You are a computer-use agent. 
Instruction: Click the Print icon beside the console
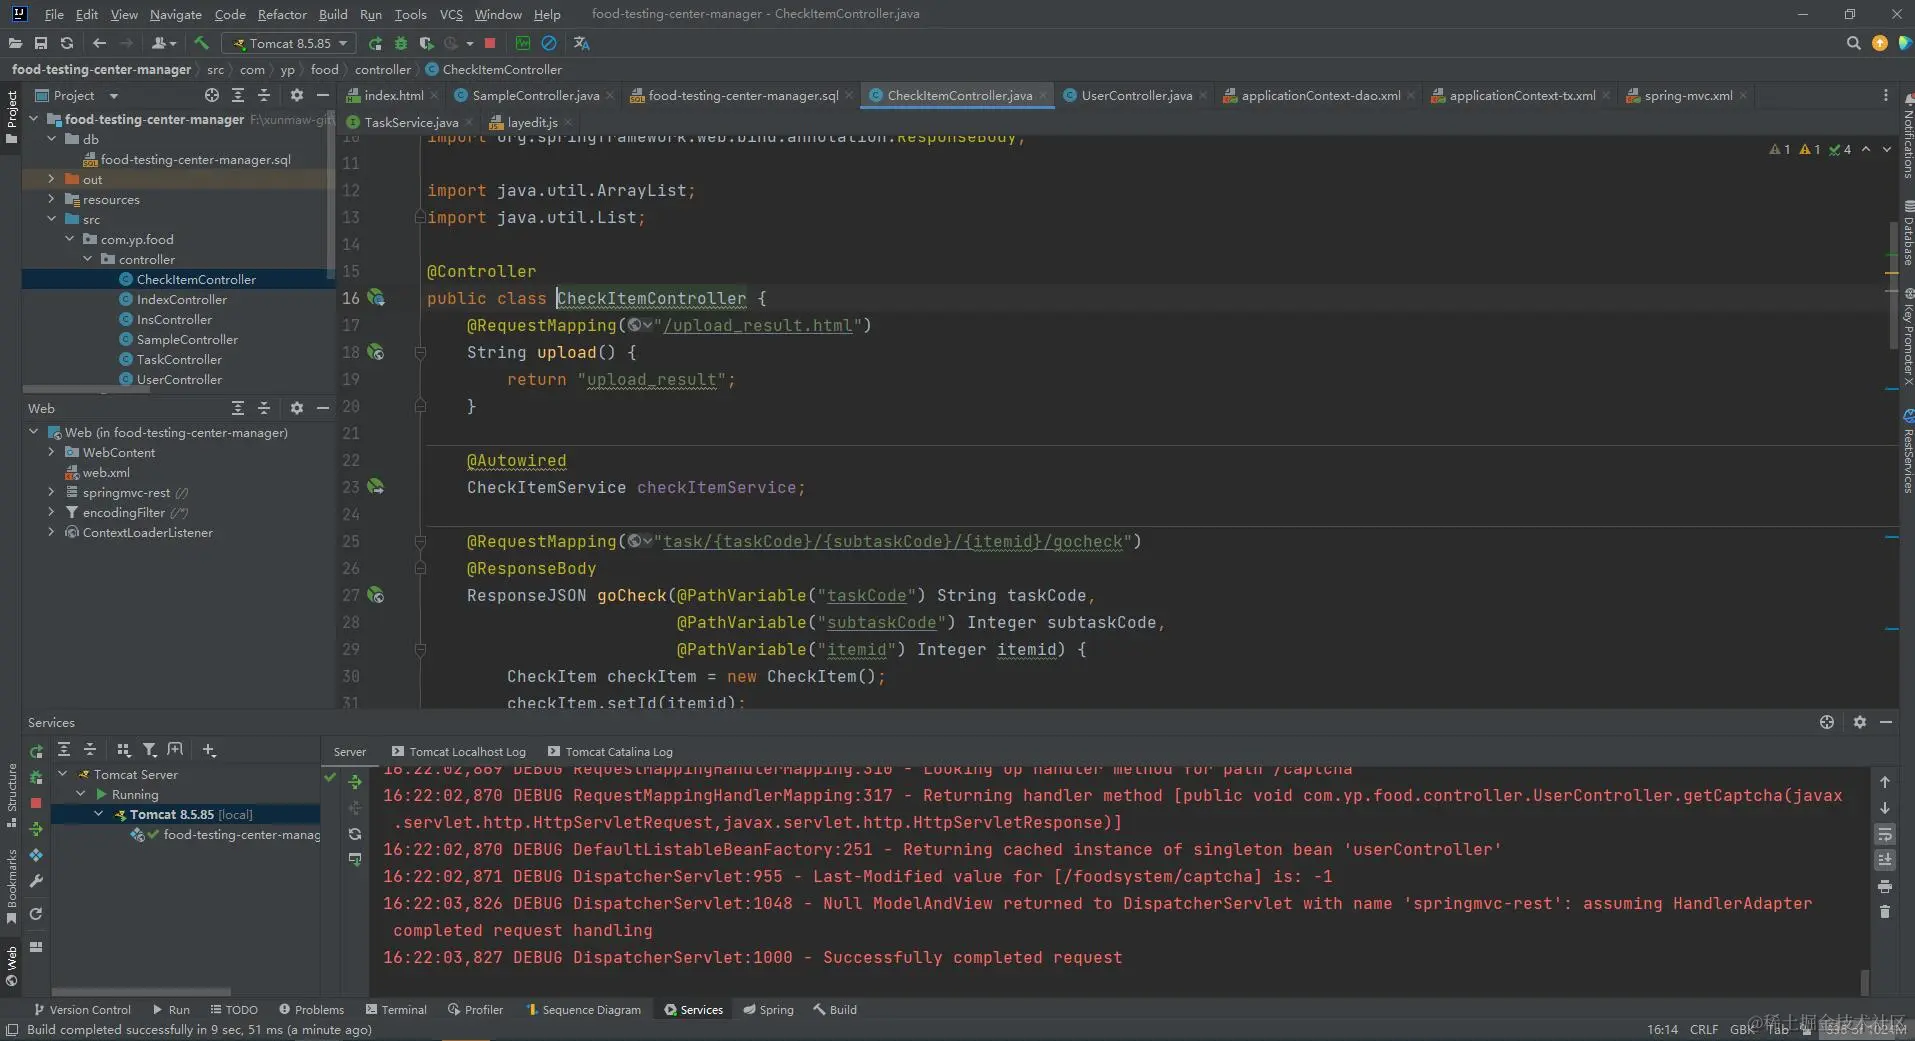click(x=1885, y=886)
